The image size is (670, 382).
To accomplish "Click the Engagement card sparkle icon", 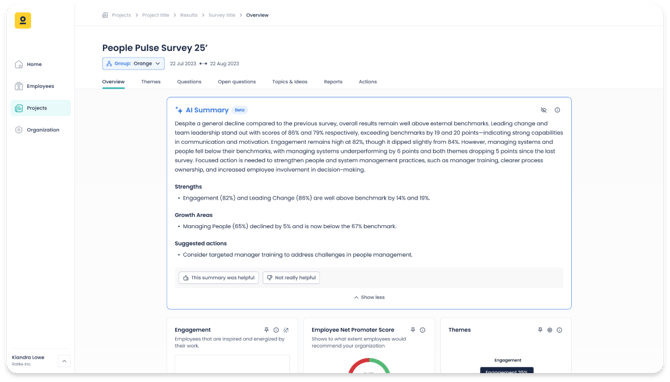I will pyautogui.click(x=286, y=330).
